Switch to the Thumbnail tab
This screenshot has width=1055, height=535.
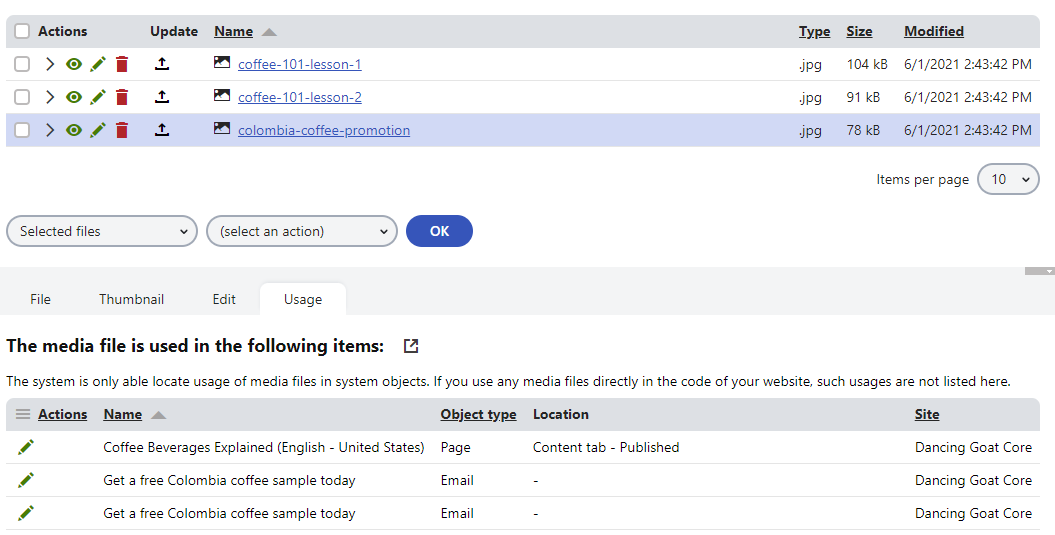click(131, 299)
